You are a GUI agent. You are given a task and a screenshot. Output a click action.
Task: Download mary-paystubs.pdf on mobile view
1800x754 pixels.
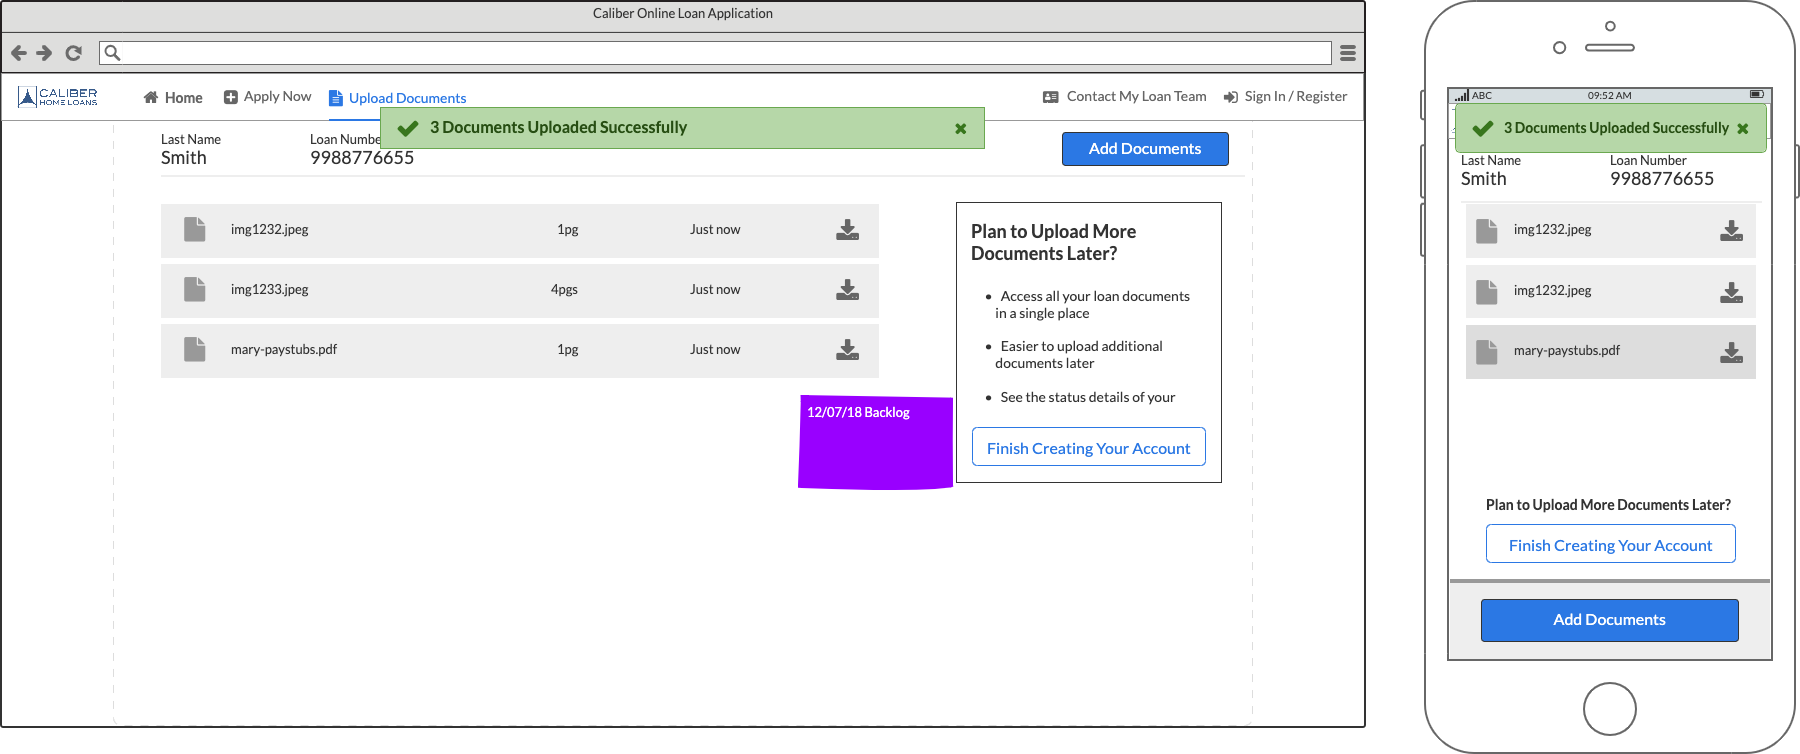pyautogui.click(x=1731, y=352)
